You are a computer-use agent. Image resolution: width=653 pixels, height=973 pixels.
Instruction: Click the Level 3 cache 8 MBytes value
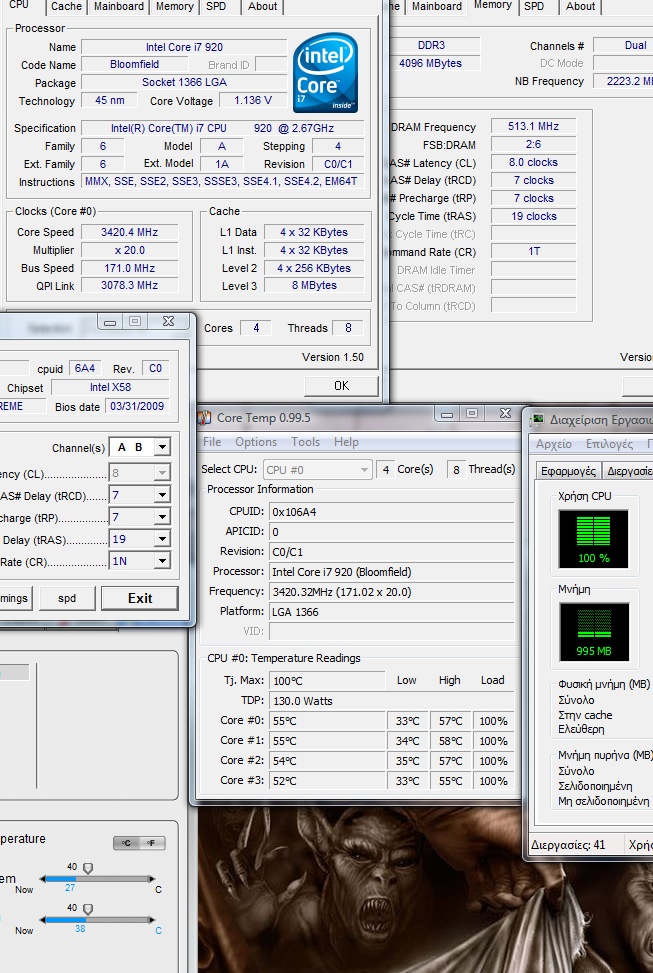pos(314,285)
